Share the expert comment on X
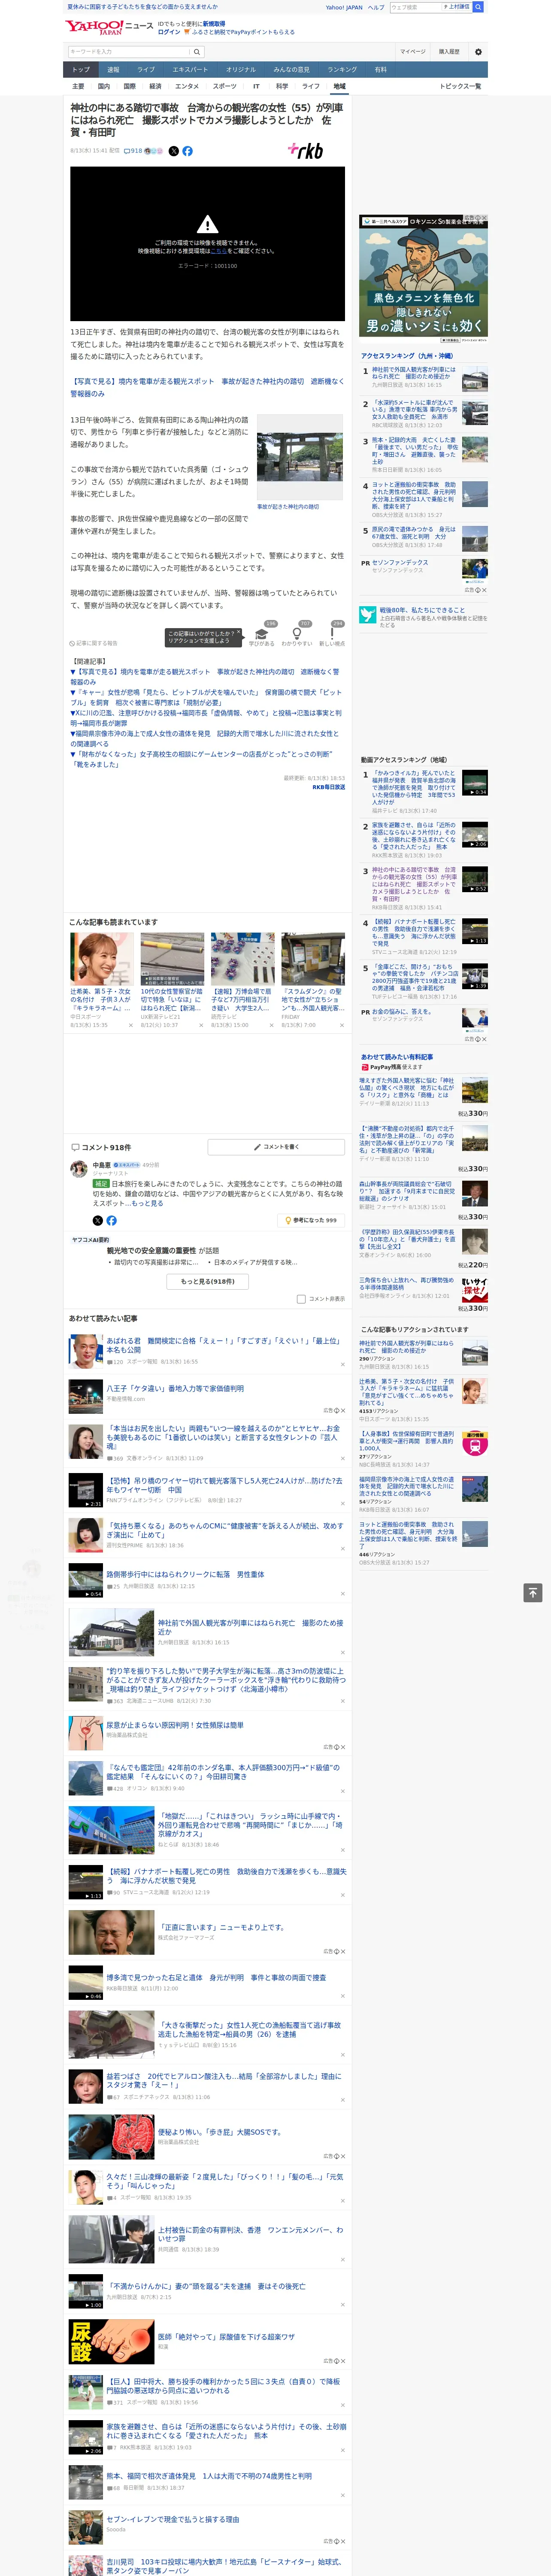This screenshot has width=551, height=2576. 97,1220
